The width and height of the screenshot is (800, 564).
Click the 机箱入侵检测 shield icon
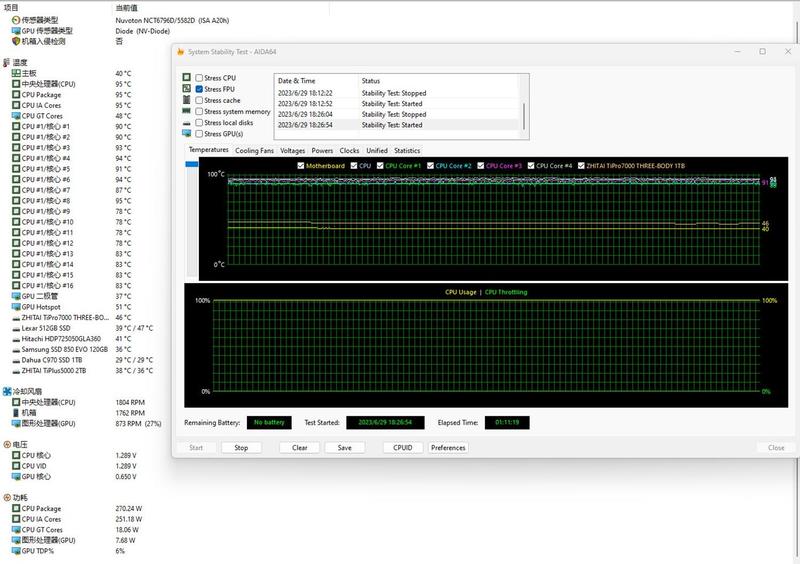(x=16, y=41)
